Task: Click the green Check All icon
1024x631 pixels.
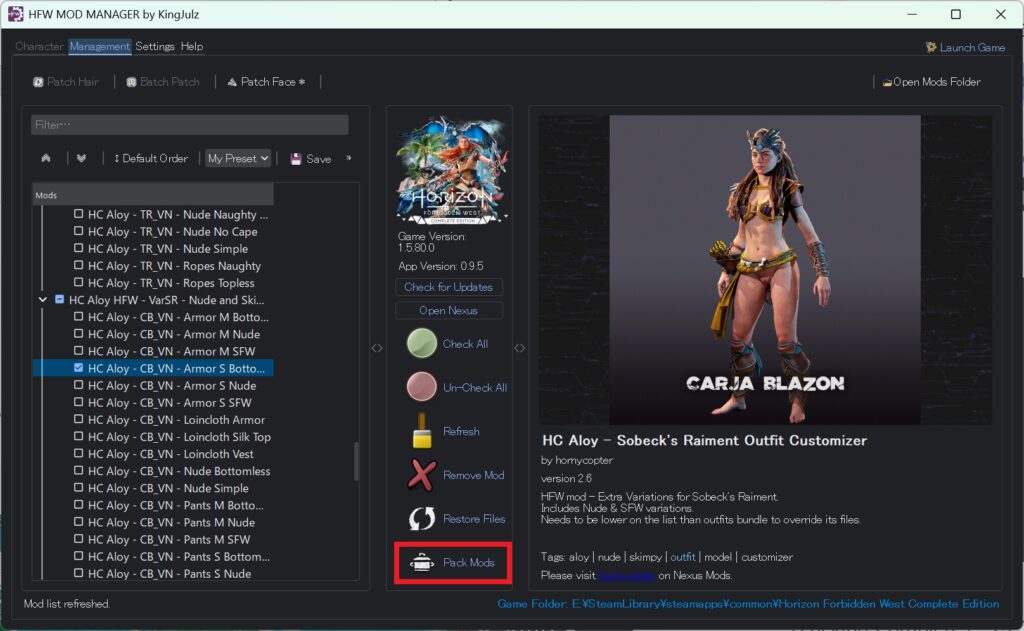Action: coord(422,344)
